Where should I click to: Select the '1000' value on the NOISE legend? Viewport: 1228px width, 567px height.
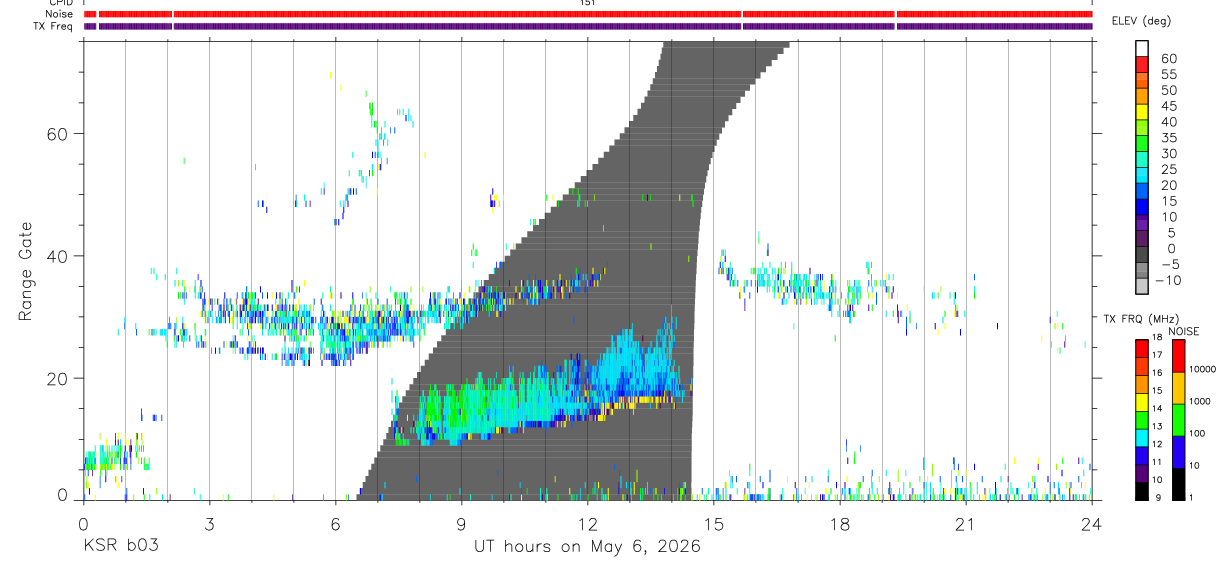[x=1200, y=402]
